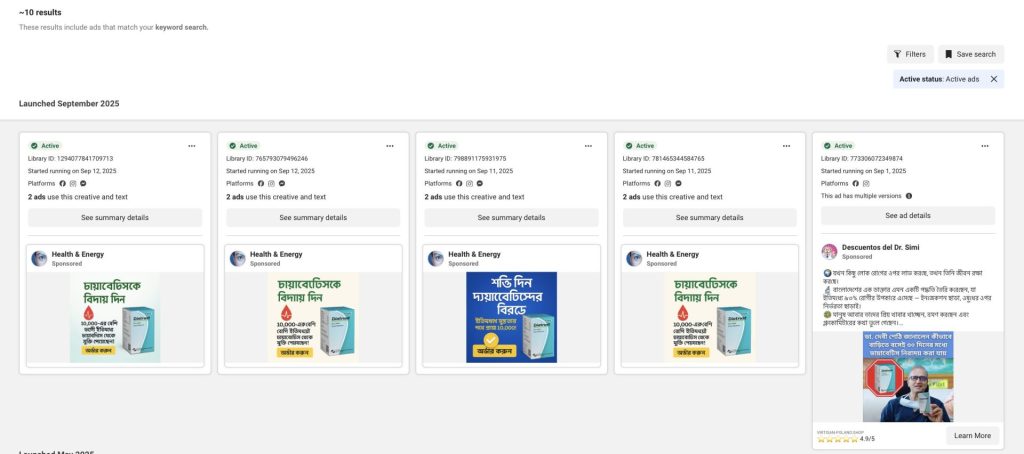See summary details for ad 798891175931975
The height and width of the screenshot is (454, 1024).
click(511, 218)
